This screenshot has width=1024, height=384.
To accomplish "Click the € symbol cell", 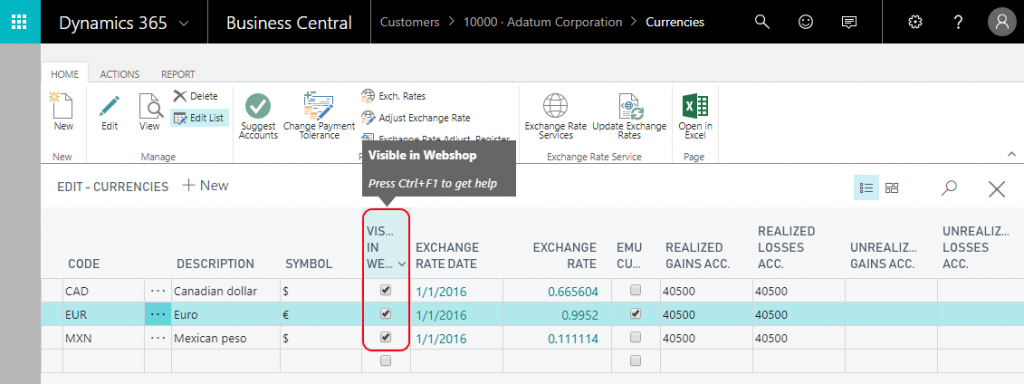I will click(x=321, y=315).
